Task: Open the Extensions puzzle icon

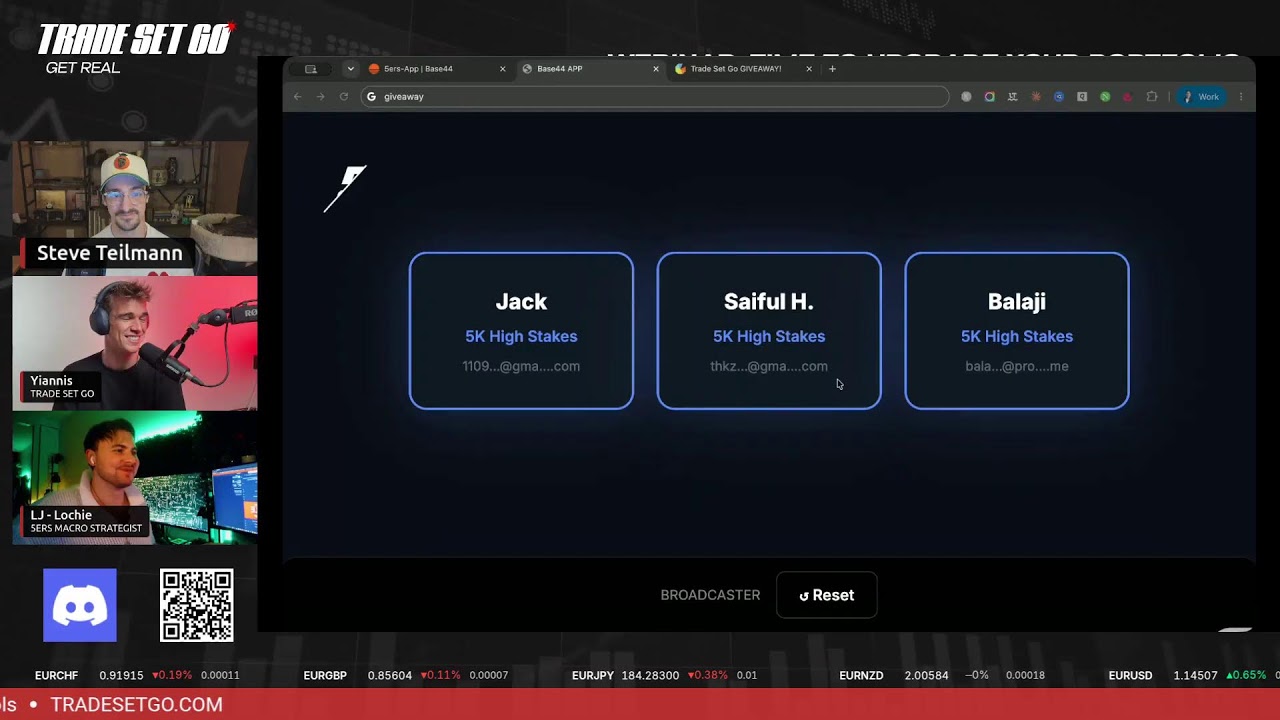Action: [1152, 97]
